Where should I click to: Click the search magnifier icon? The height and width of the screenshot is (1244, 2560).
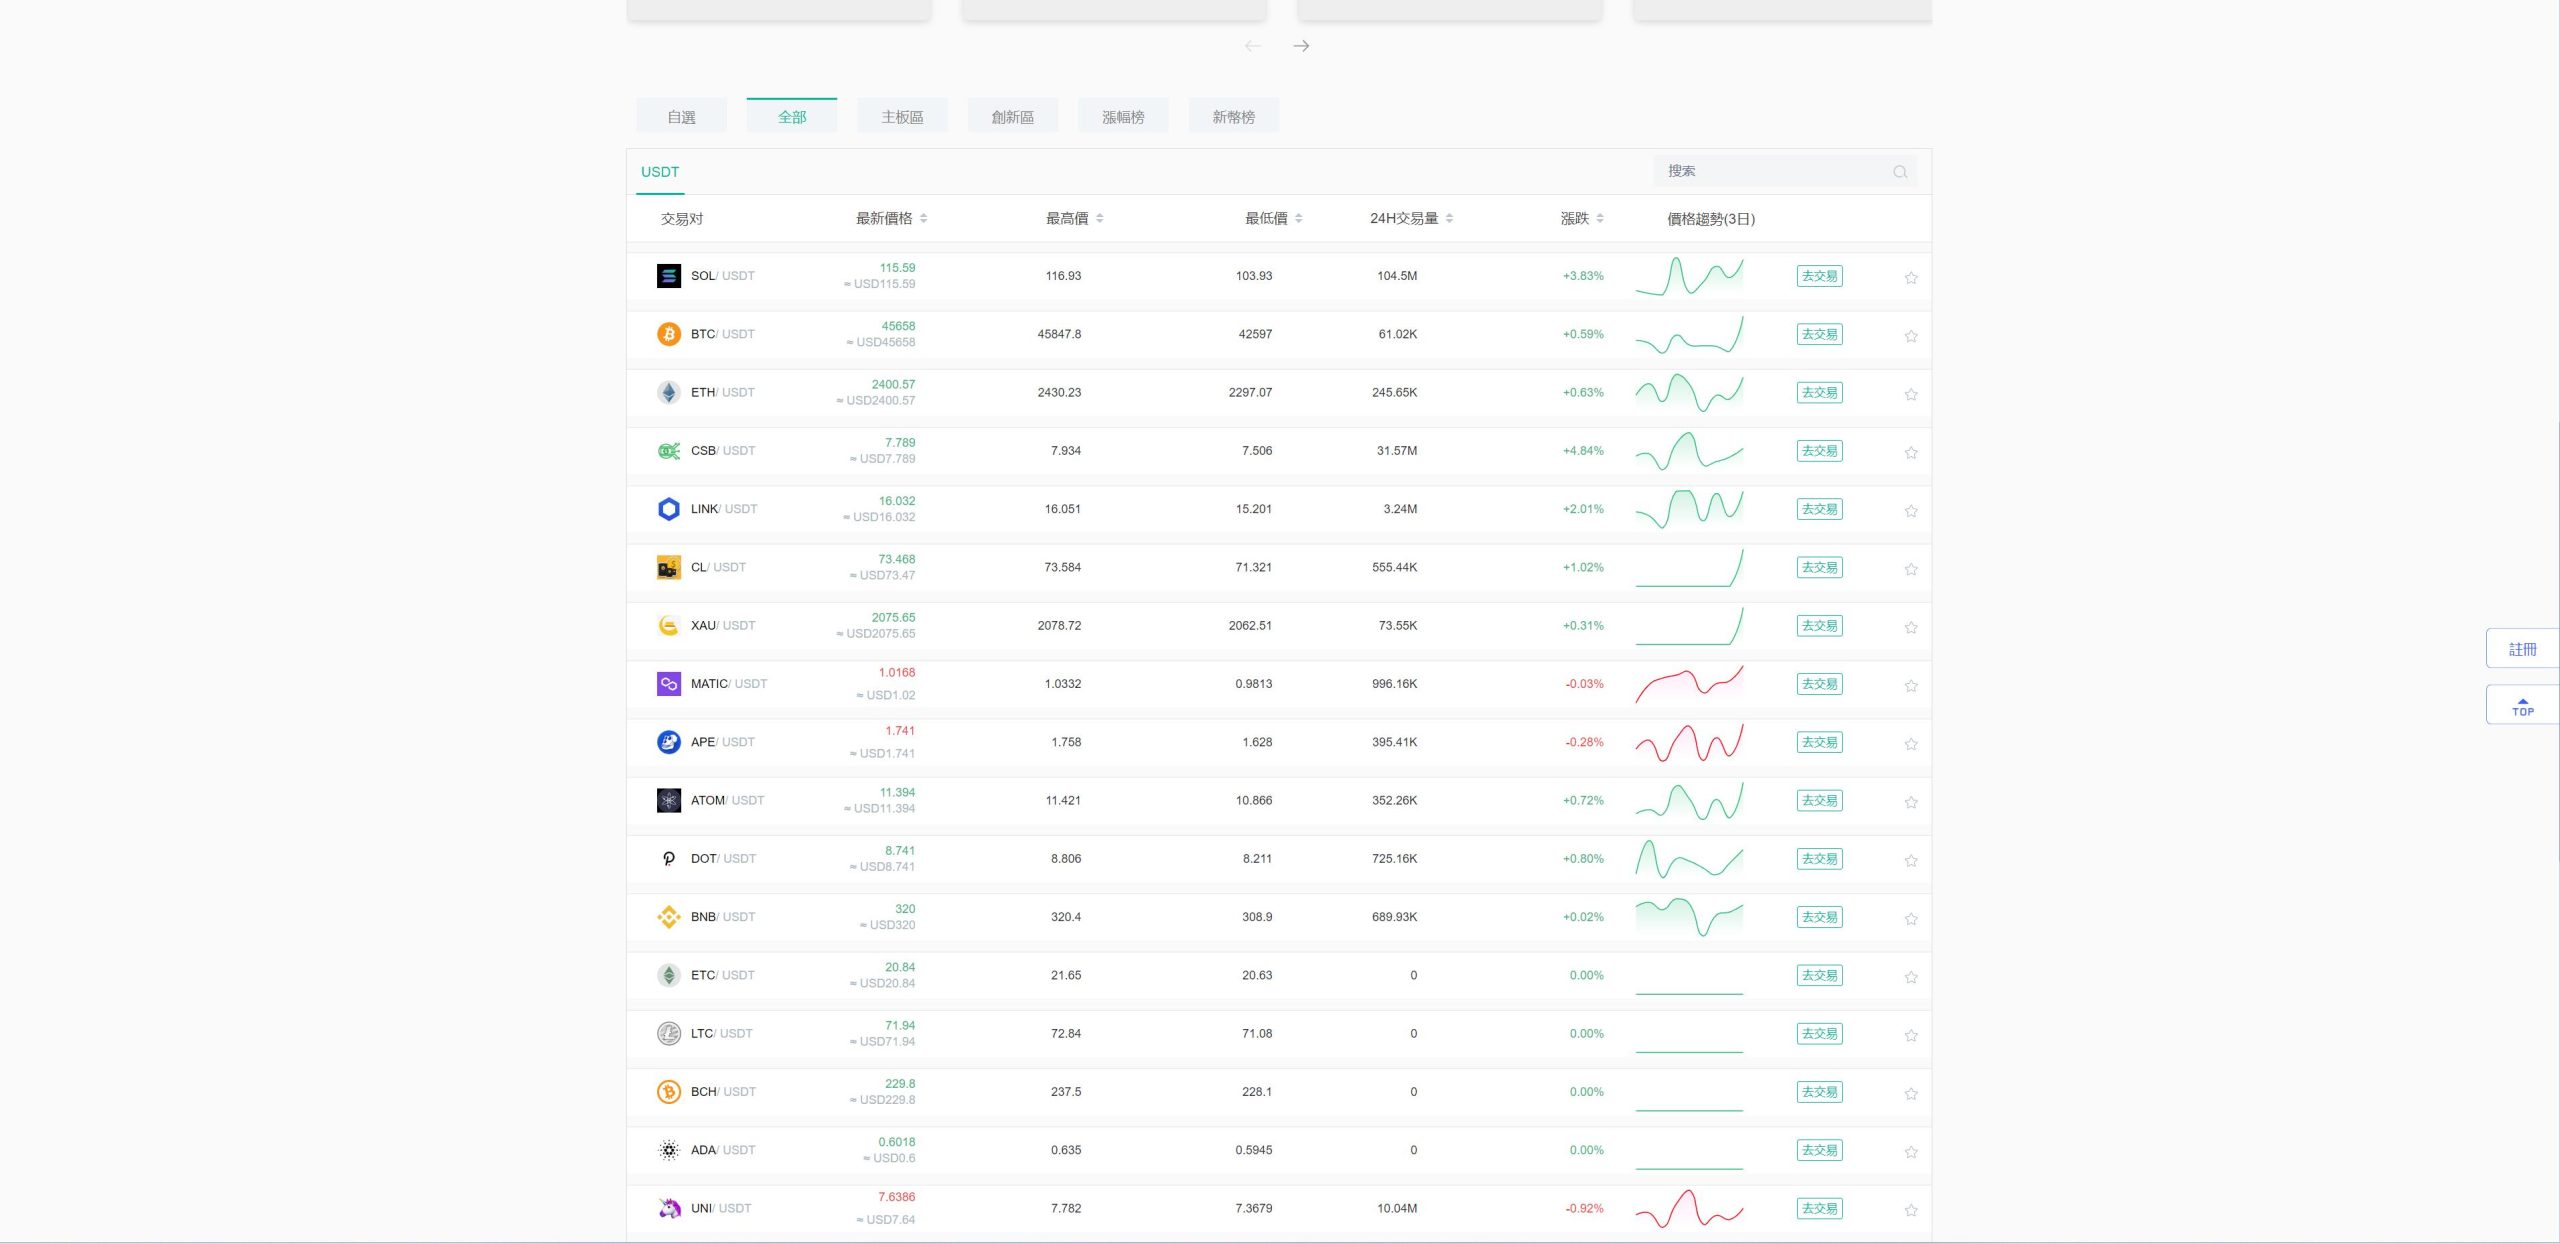click(1900, 172)
